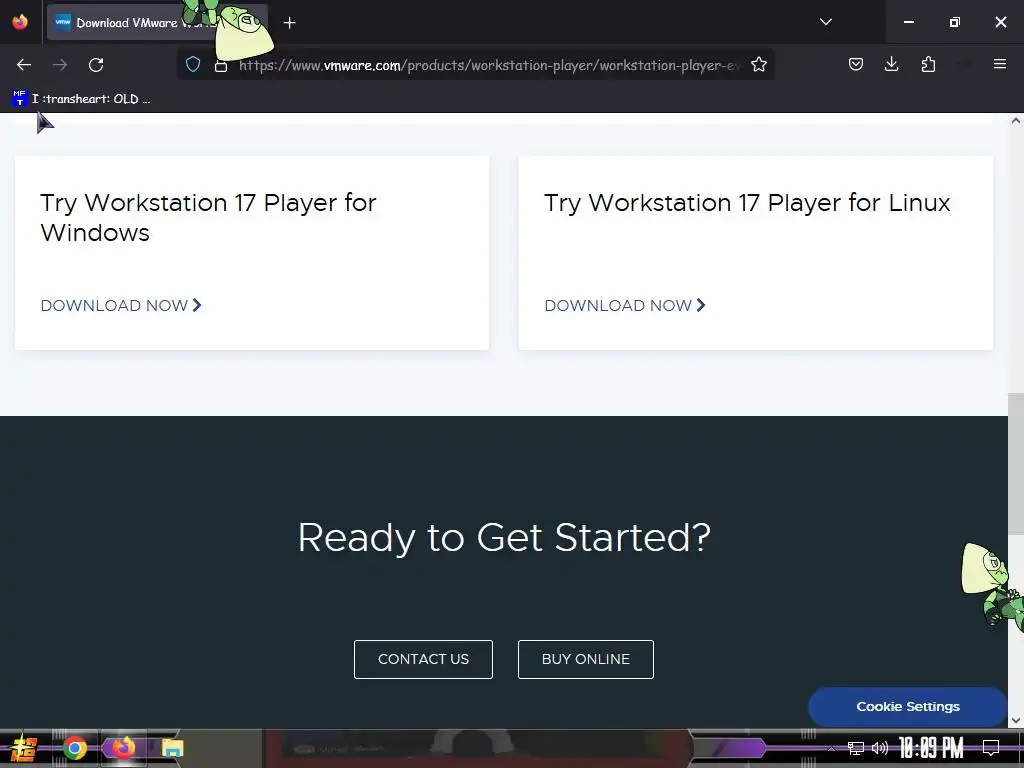This screenshot has width=1024, height=768.
Task: Click Try Workstation 17 Player for Windows title
Action: (x=208, y=217)
